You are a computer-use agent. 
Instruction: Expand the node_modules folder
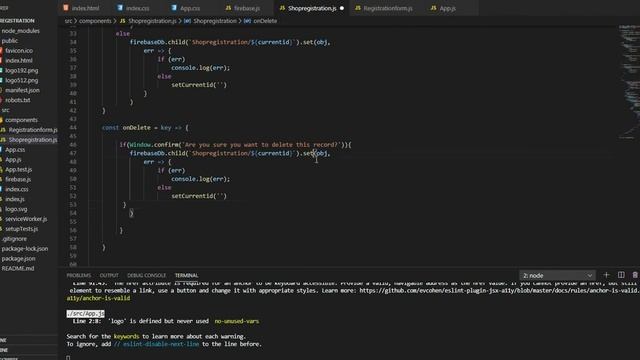20,31
